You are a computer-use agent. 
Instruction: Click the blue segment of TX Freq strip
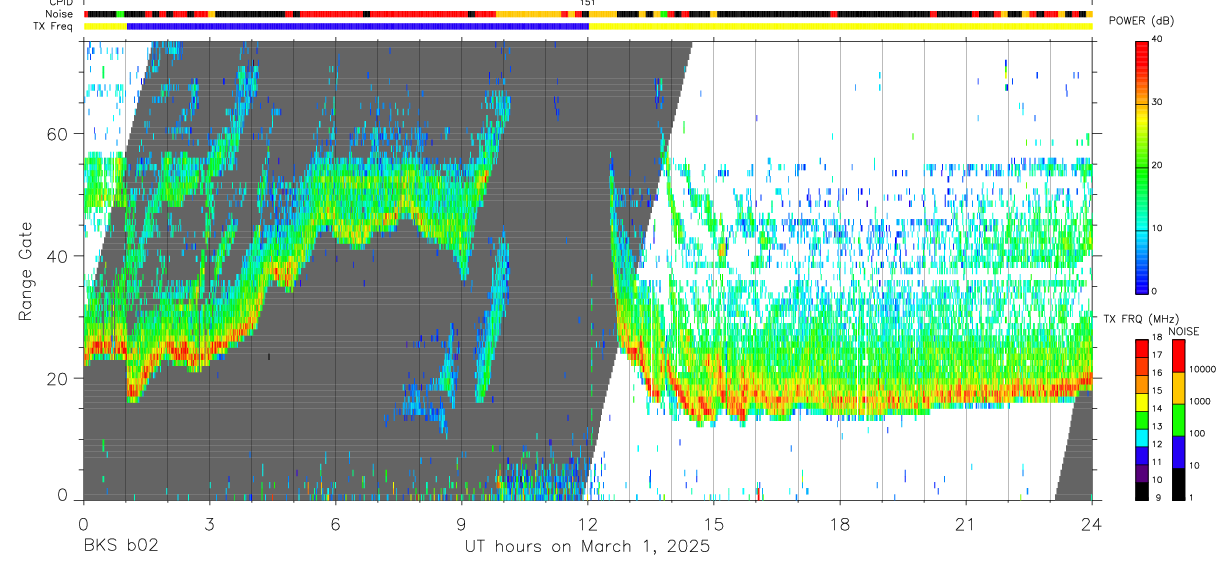point(357,26)
